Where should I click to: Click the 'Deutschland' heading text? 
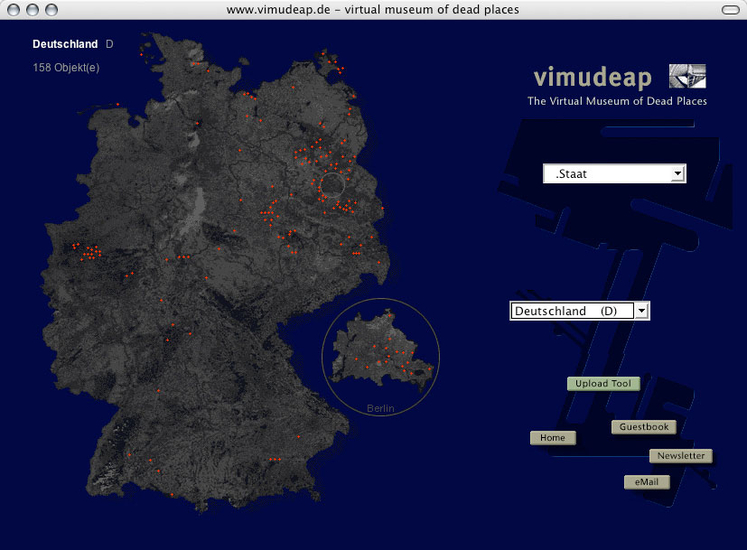click(x=65, y=44)
